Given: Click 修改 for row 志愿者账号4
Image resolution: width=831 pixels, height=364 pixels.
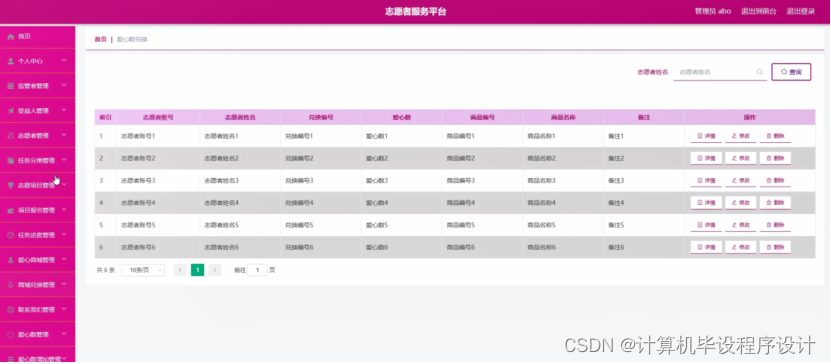Looking at the screenshot, I should click(x=740, y=203).
